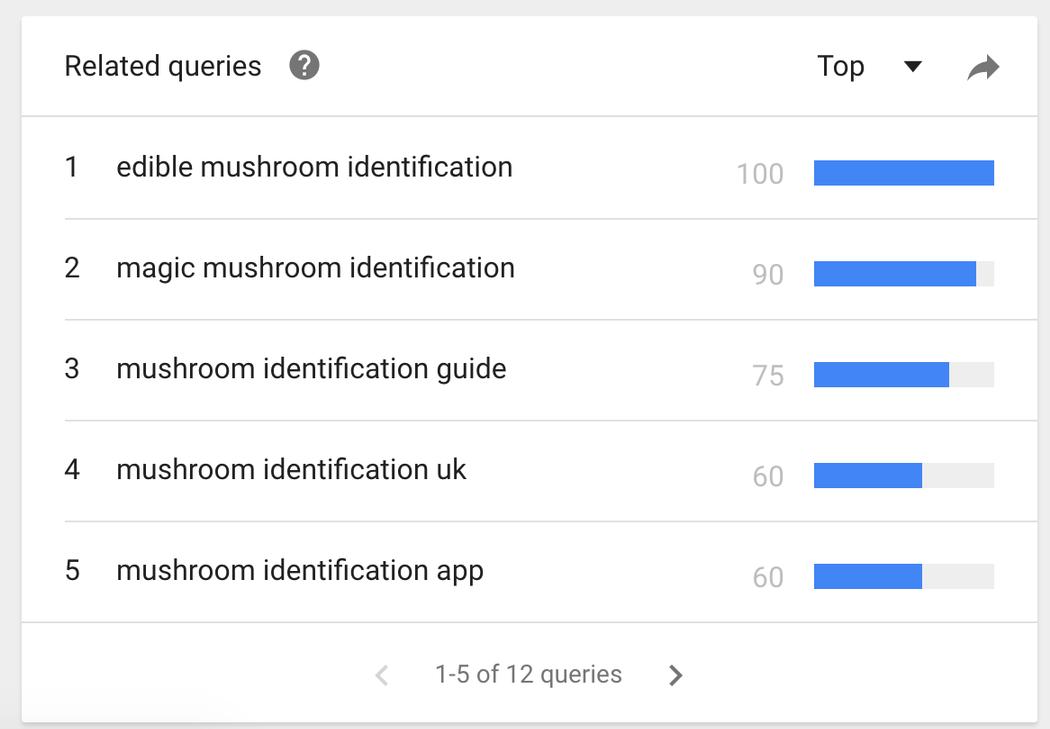Click the Related queries heading
Image resolution: width=1050 pixels, height=729 pixels.
[163, 66]
